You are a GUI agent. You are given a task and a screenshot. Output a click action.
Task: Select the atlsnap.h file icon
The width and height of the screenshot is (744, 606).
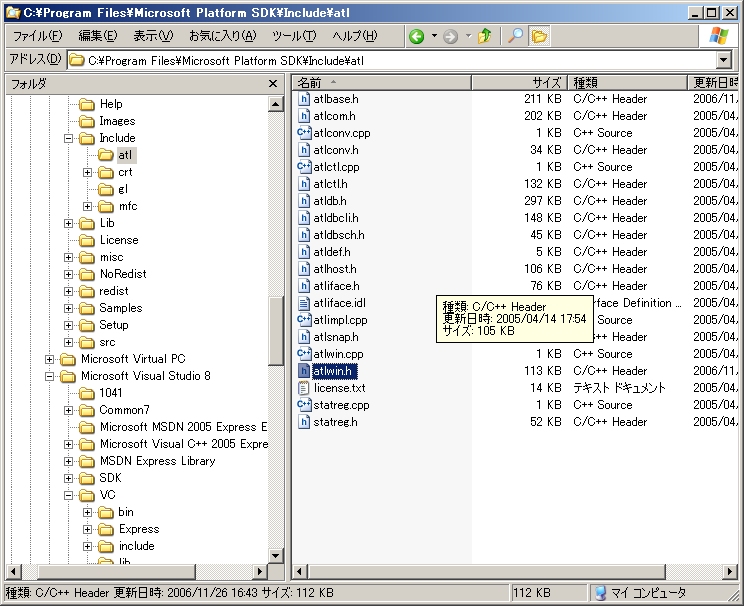tap(304, 337)
